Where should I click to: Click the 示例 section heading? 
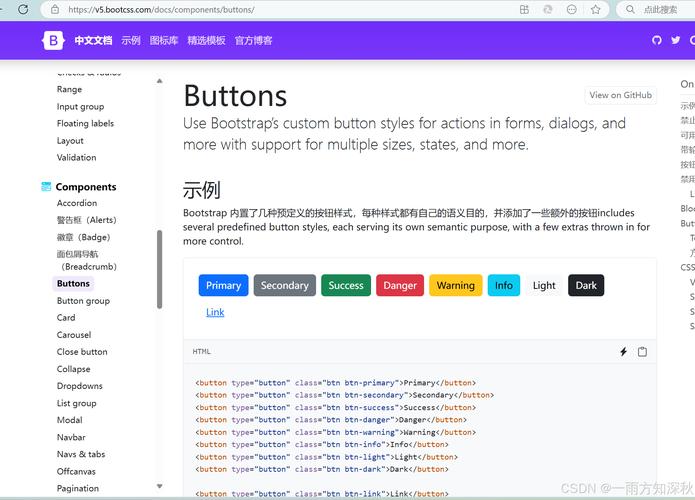(x=202, y=190)
